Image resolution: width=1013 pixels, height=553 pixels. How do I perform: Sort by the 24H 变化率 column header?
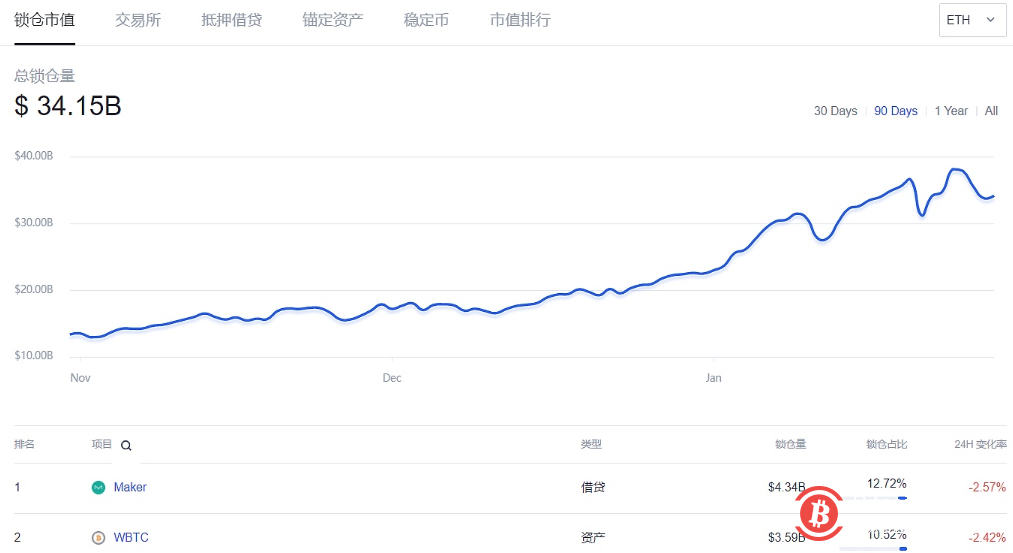[980, 444]
